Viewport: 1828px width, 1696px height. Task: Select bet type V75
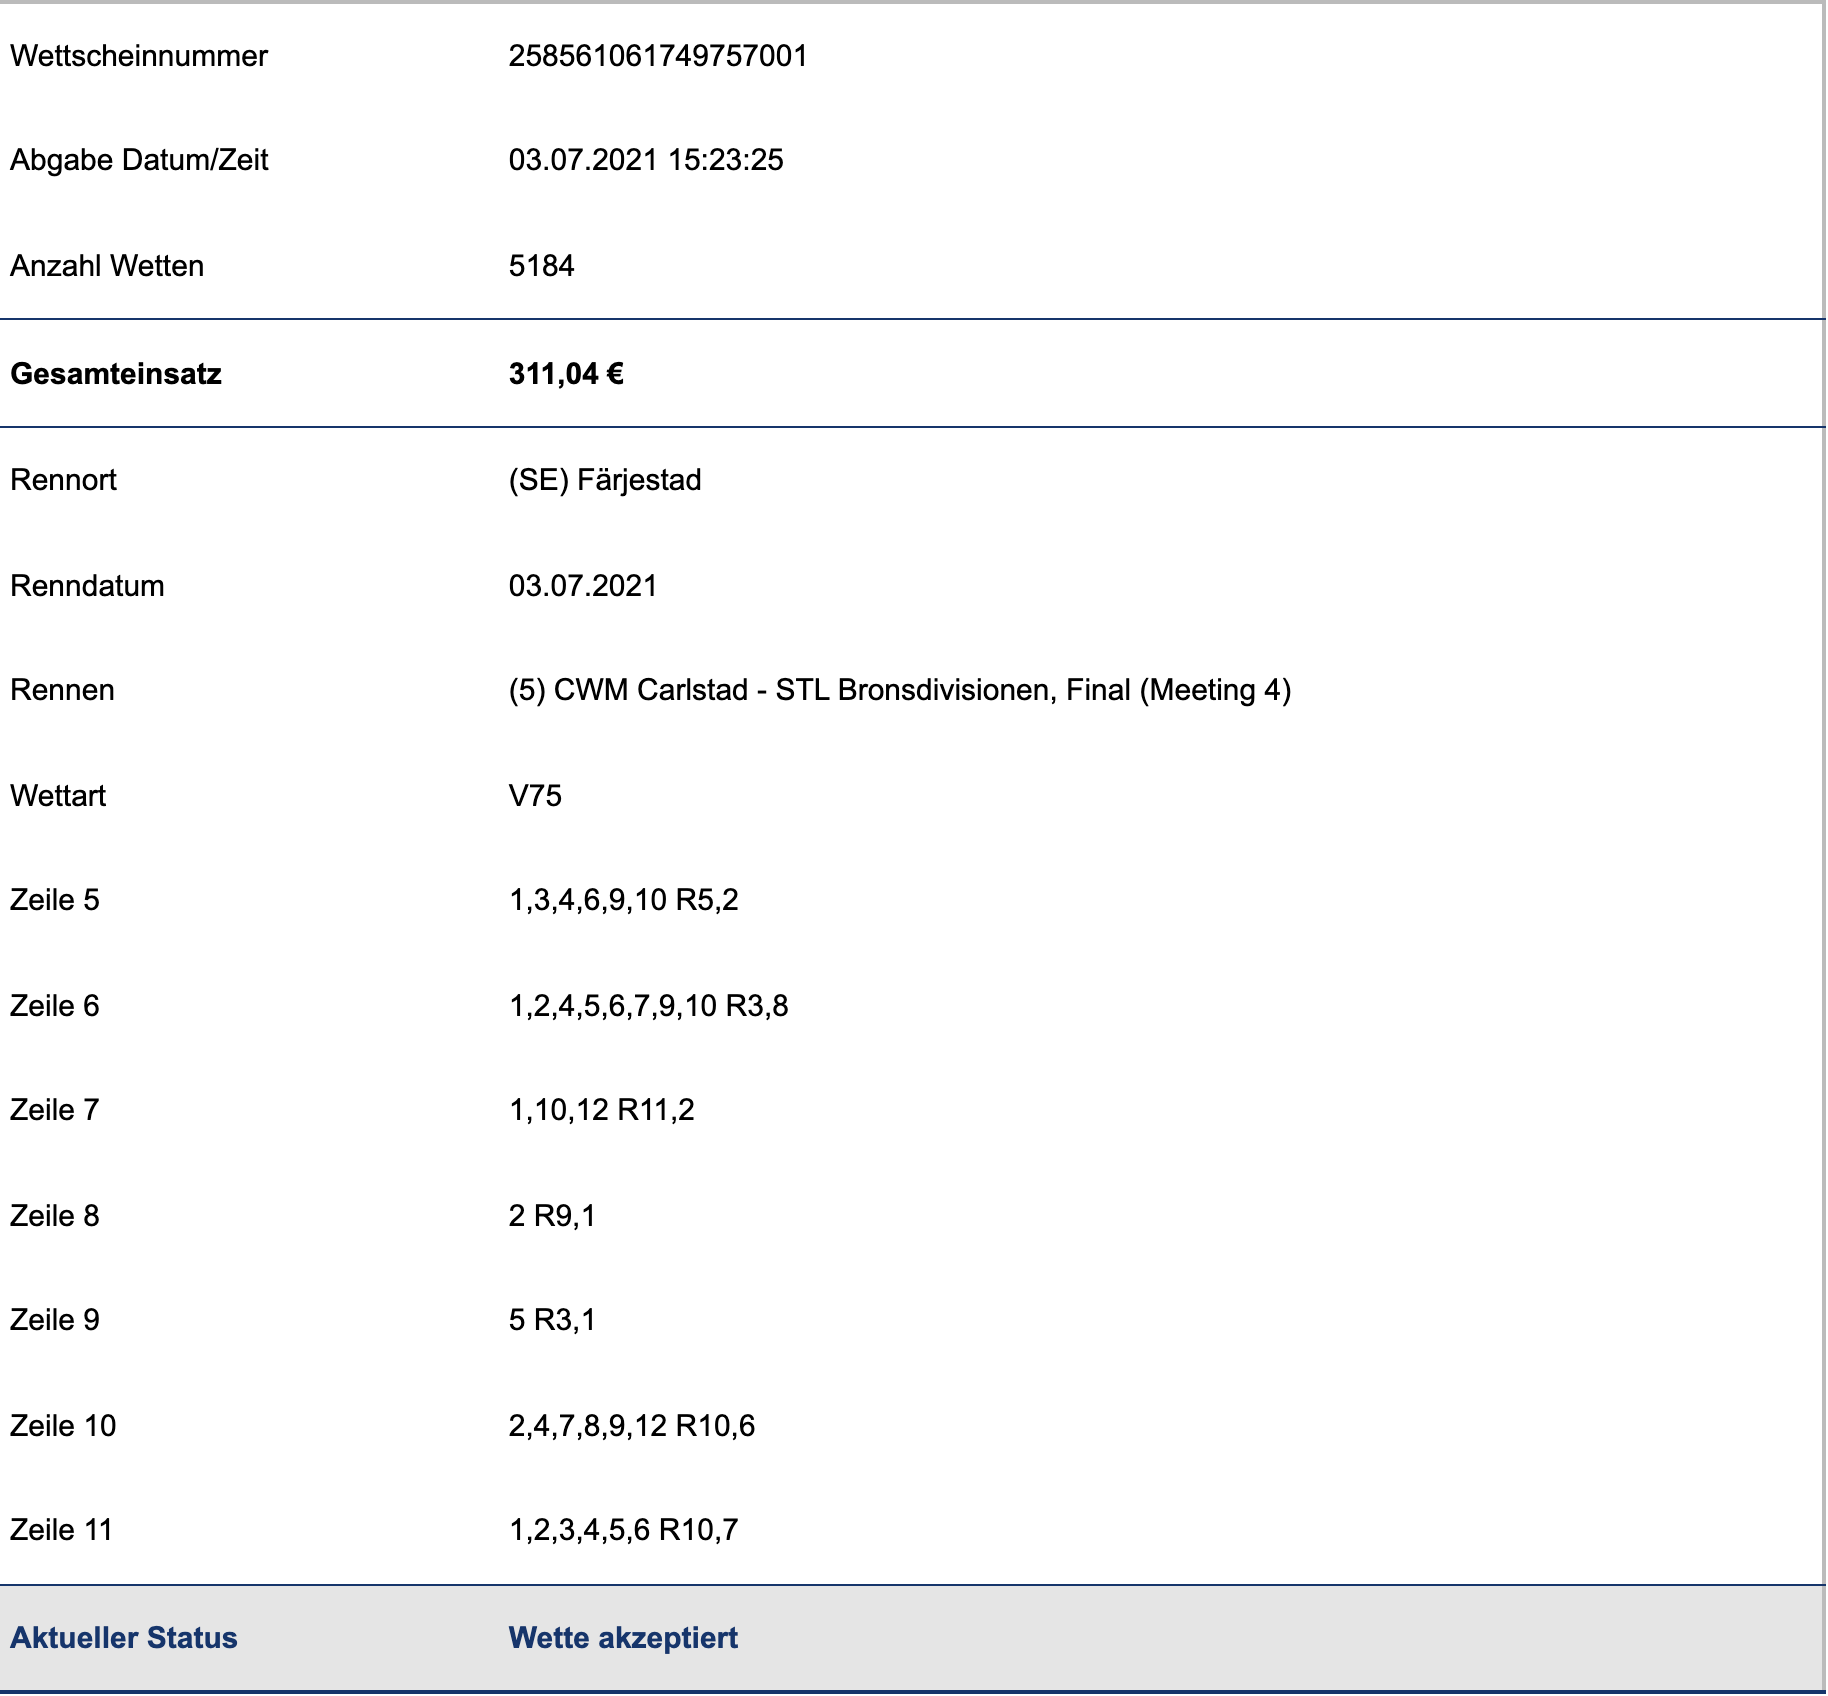coord(535,796)
